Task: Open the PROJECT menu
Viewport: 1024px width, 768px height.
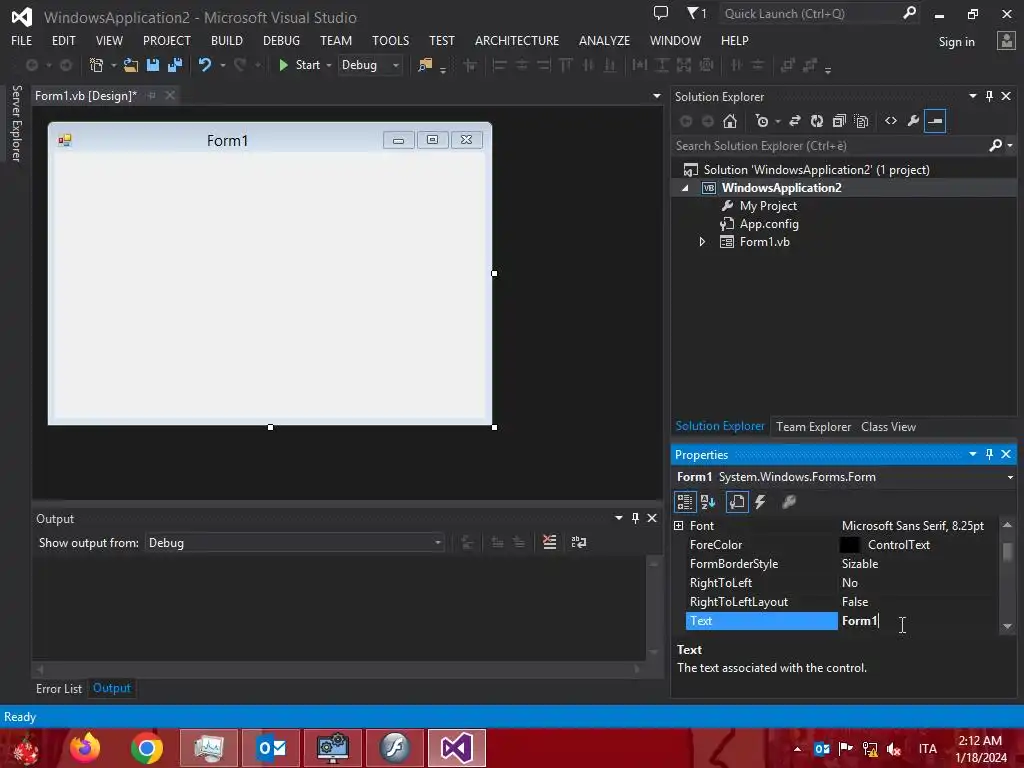Action: (x=167, y=40)
